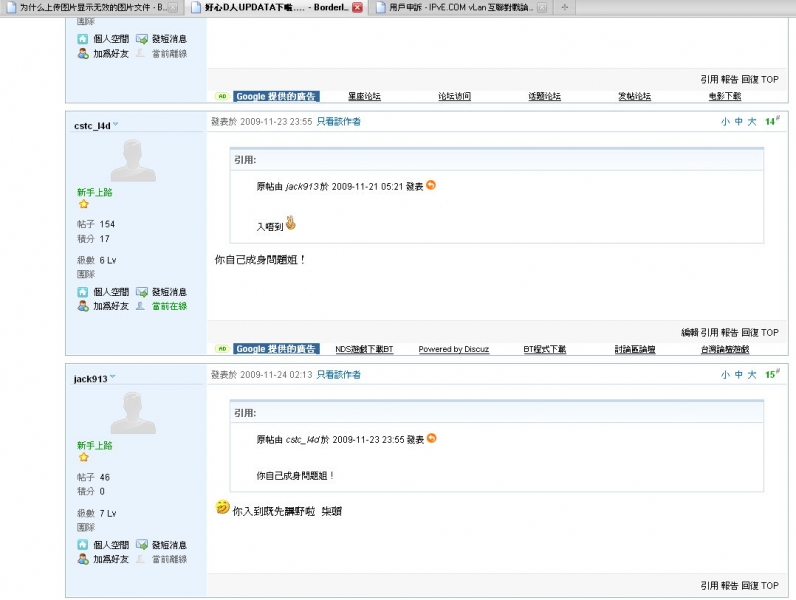Switch to the 用戶申訴 - IPvE.COM browser tab
The width and height of the screenshot is (796, 600).
[x=460, y=7]
